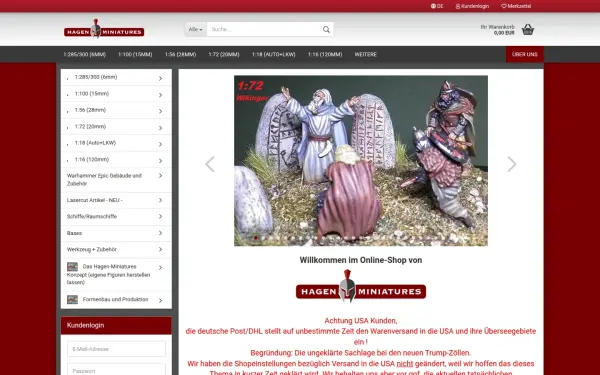Expand sidebar 1:16 (120mm) chevron

[160, 160]
